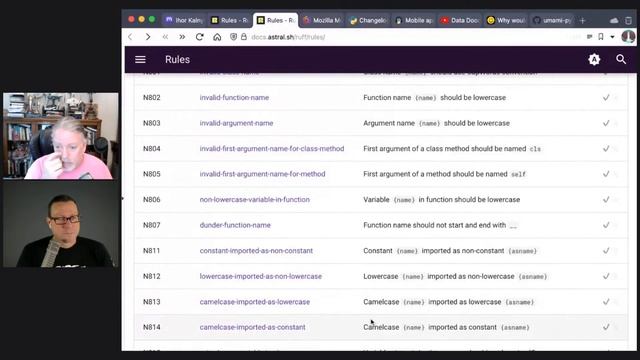The height and width of the screenshot is (360, 640).
Task: Toggle the color theme icon in header
Action: pos(594,60)
